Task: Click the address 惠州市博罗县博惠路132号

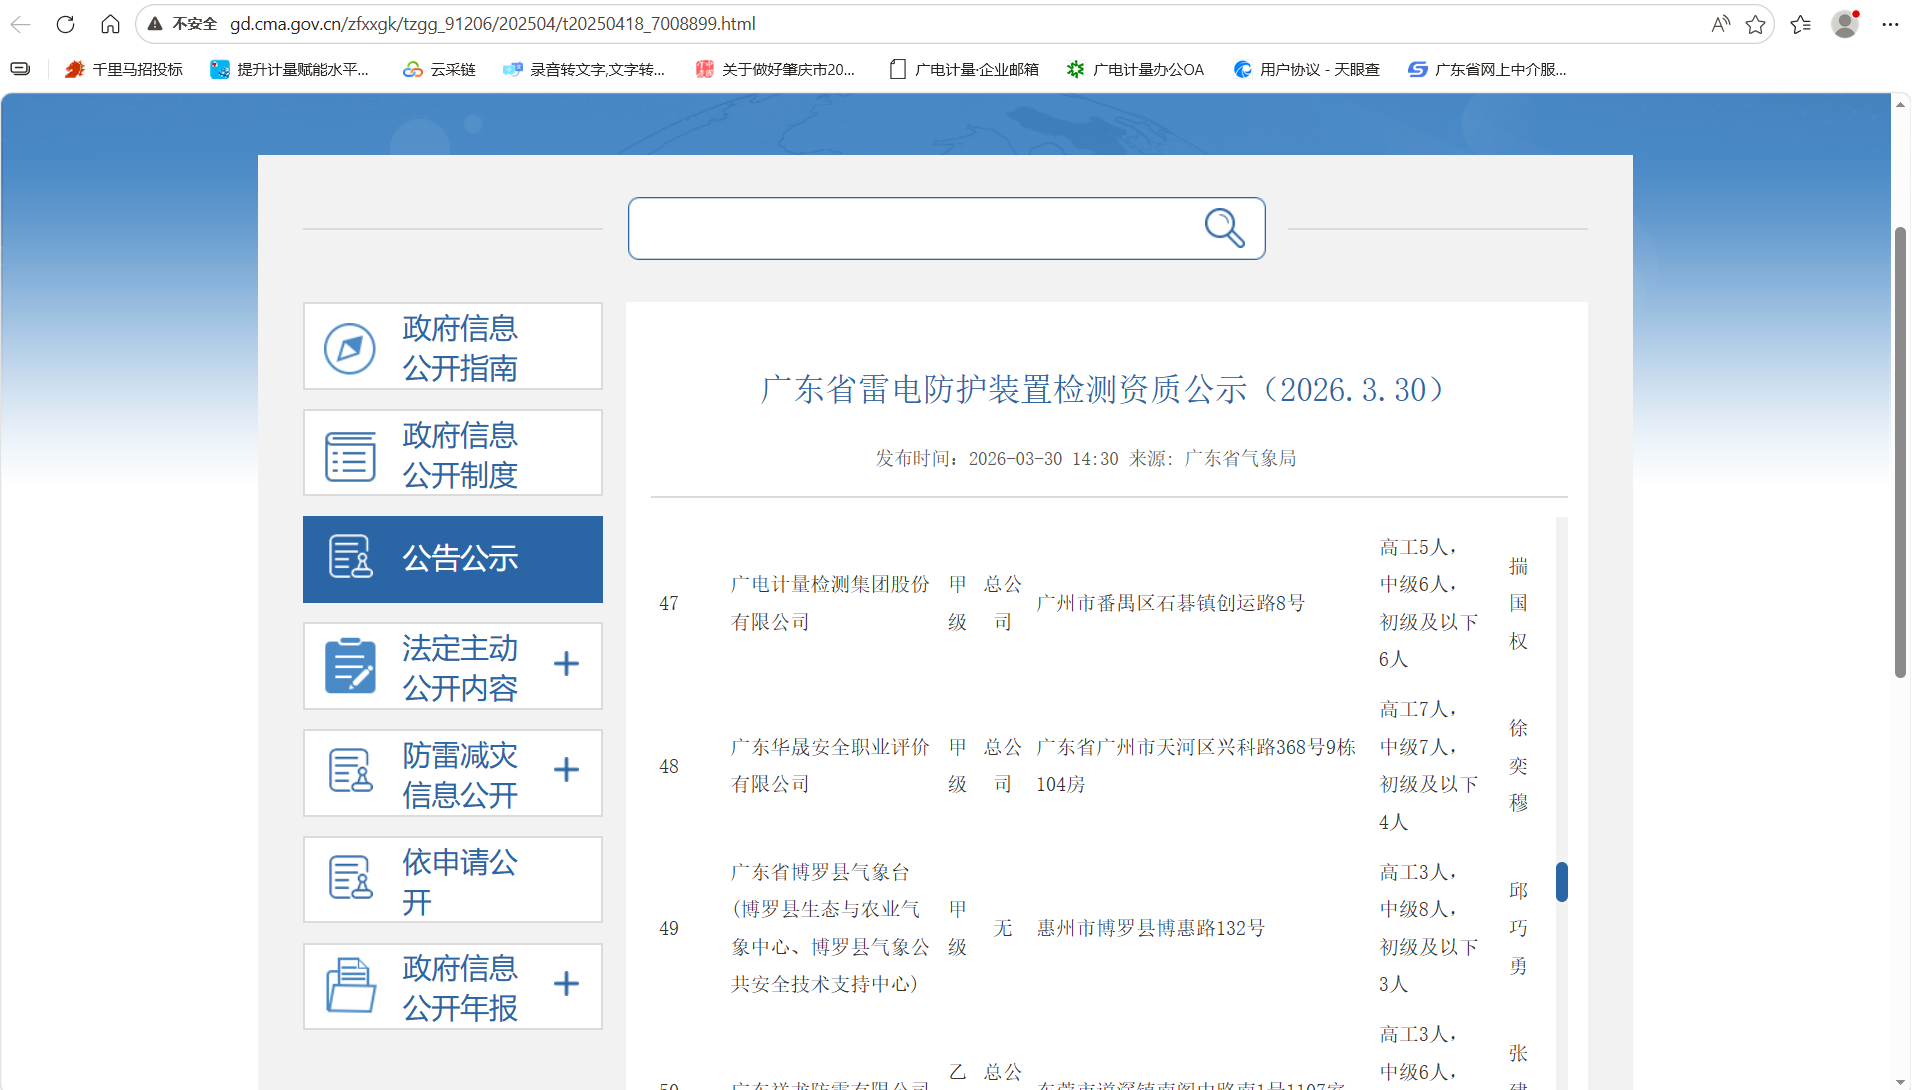Action: pyautogui.click(x=1150, y=928)
